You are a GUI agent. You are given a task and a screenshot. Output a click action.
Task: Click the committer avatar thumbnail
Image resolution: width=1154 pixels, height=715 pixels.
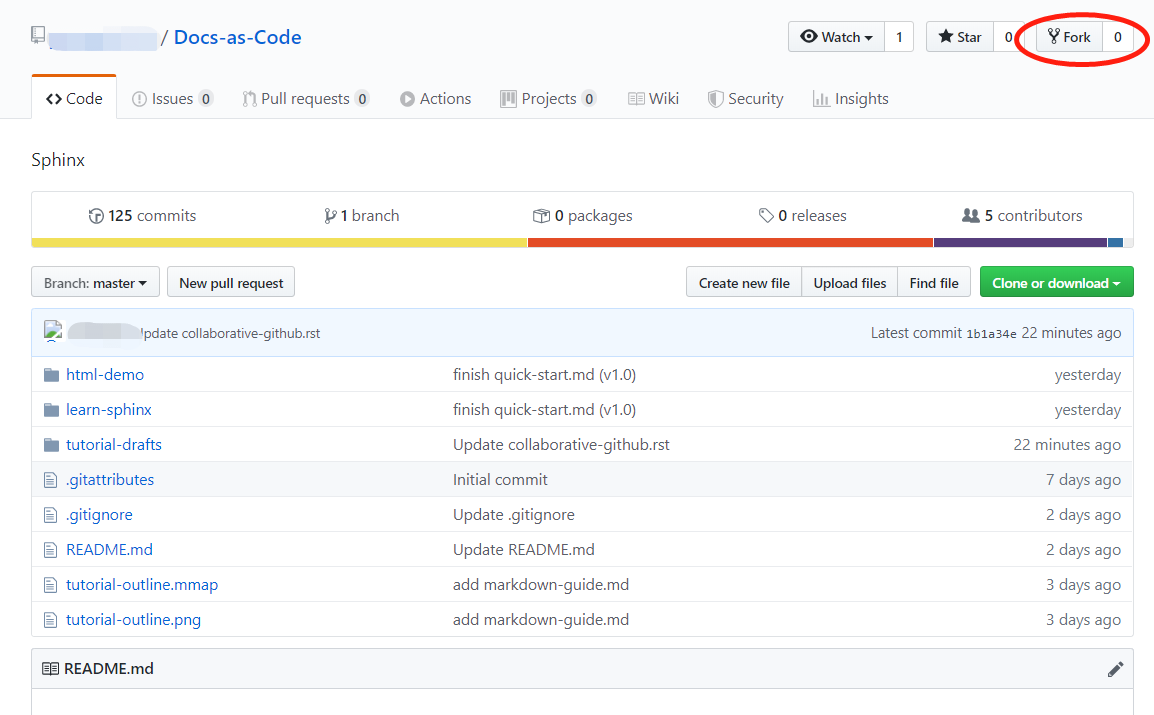[52, 330]
